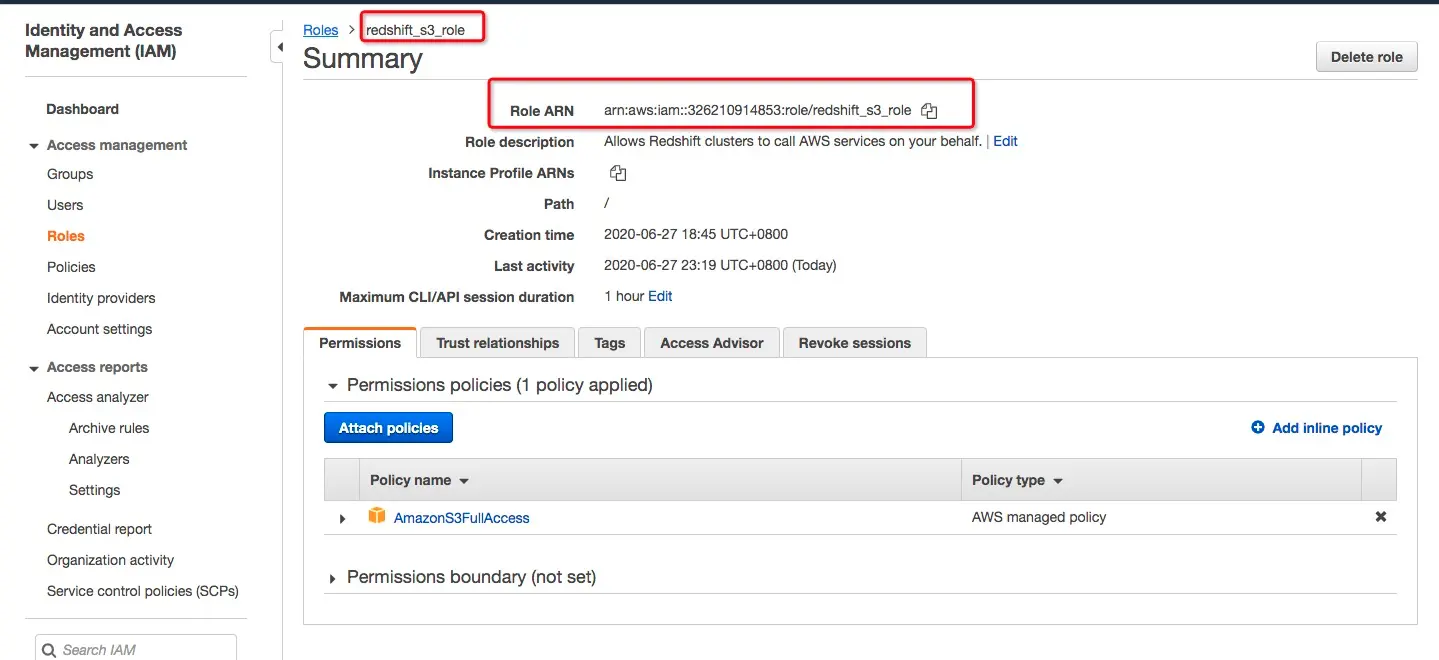1439x660 pixels.
Task: Collapse the IAM sidebar panel arrow
Action: pyautogui.click(x=278, y=47)
